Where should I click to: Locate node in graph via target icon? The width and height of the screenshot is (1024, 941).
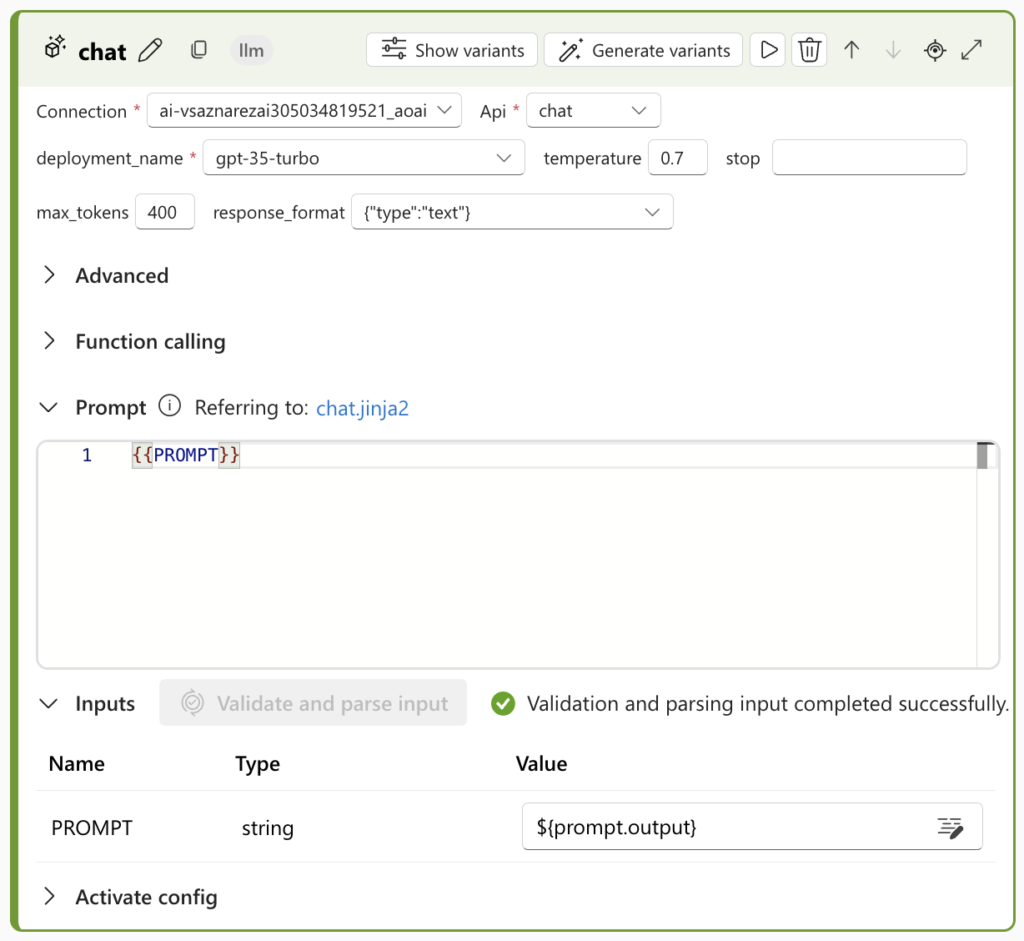(934, 50)
